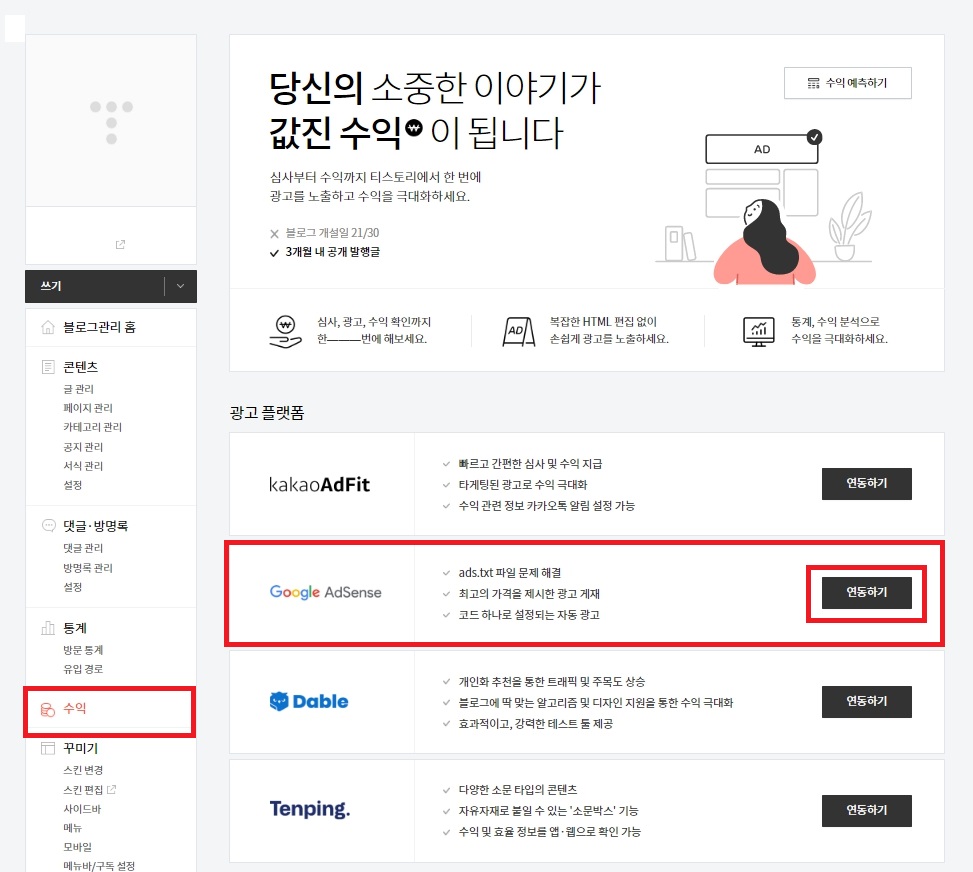Click 연동하기 for Dable

click(867, 701)
